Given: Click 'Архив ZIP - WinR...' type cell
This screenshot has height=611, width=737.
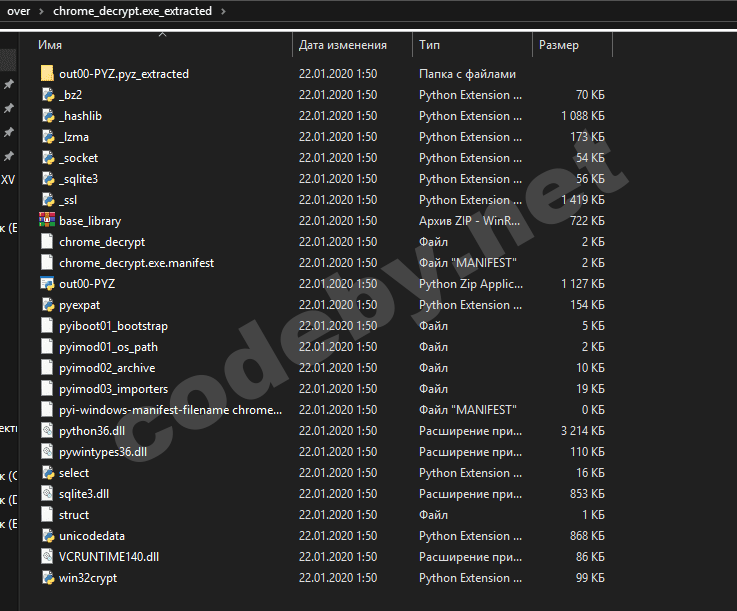Looking at the screenshot, I should 470,220.
